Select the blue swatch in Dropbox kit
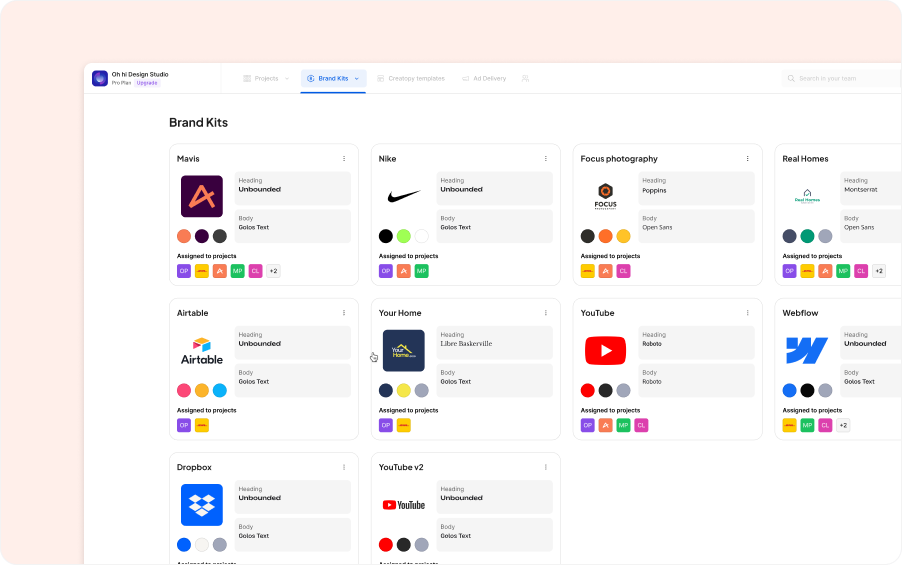Screen dimensions: 902x565 pos(184,545)
